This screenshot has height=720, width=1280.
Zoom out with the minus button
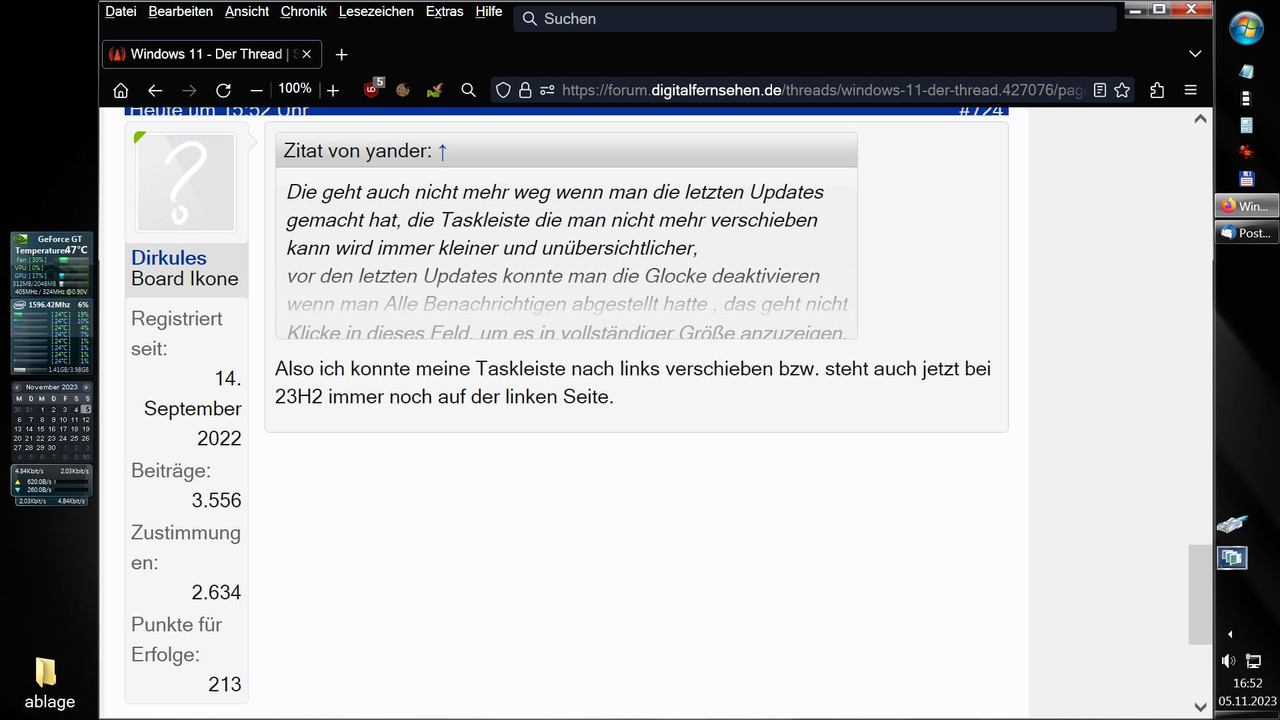click(257, 90)
